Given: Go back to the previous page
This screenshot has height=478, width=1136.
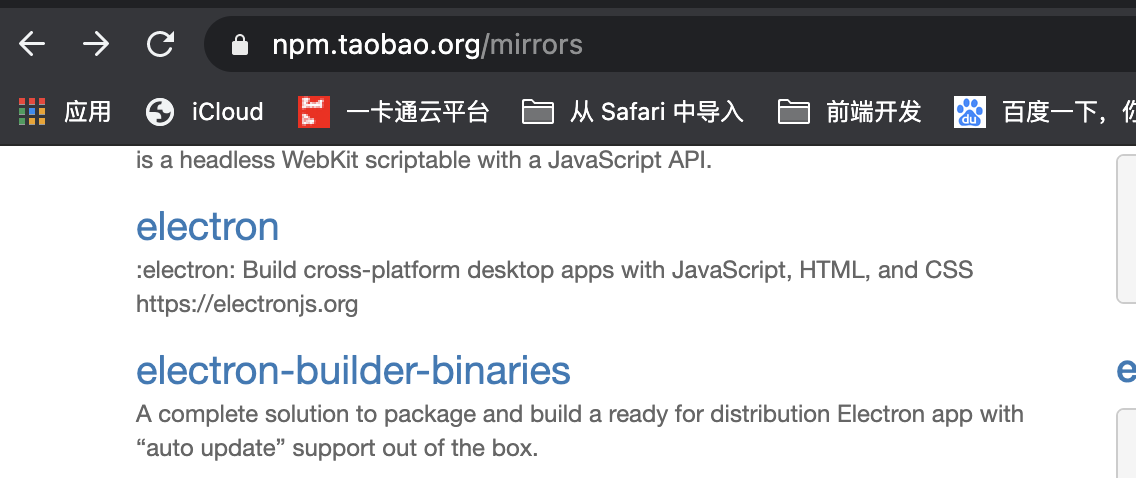Looking at the screenshot, I should 32,45.
